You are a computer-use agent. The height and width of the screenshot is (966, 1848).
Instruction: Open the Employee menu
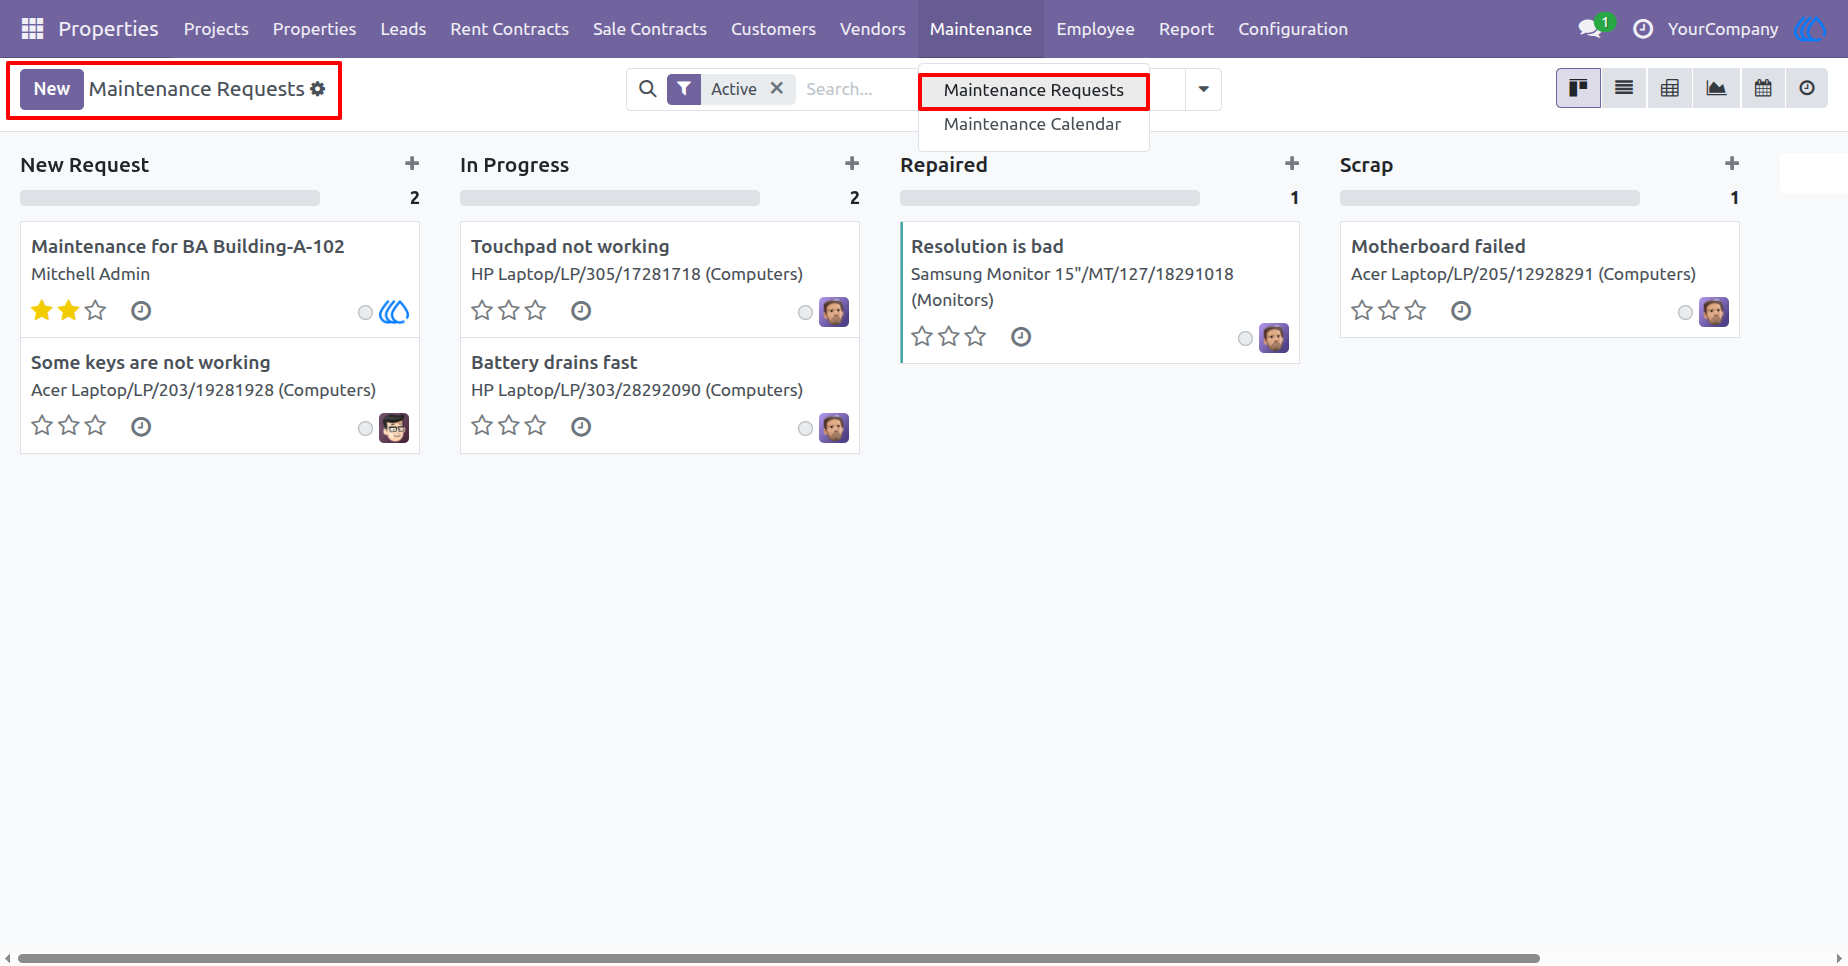coord(1095,29)
